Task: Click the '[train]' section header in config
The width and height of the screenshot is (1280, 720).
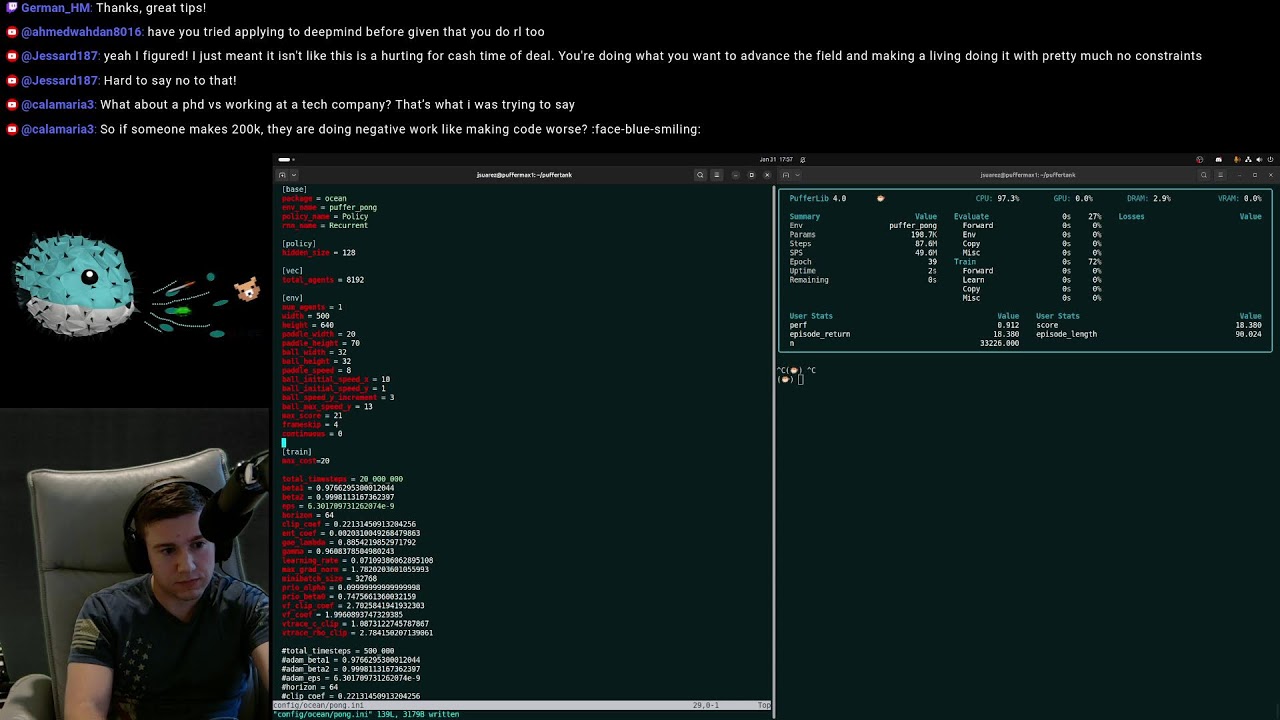Action: (x=296, y=451)
